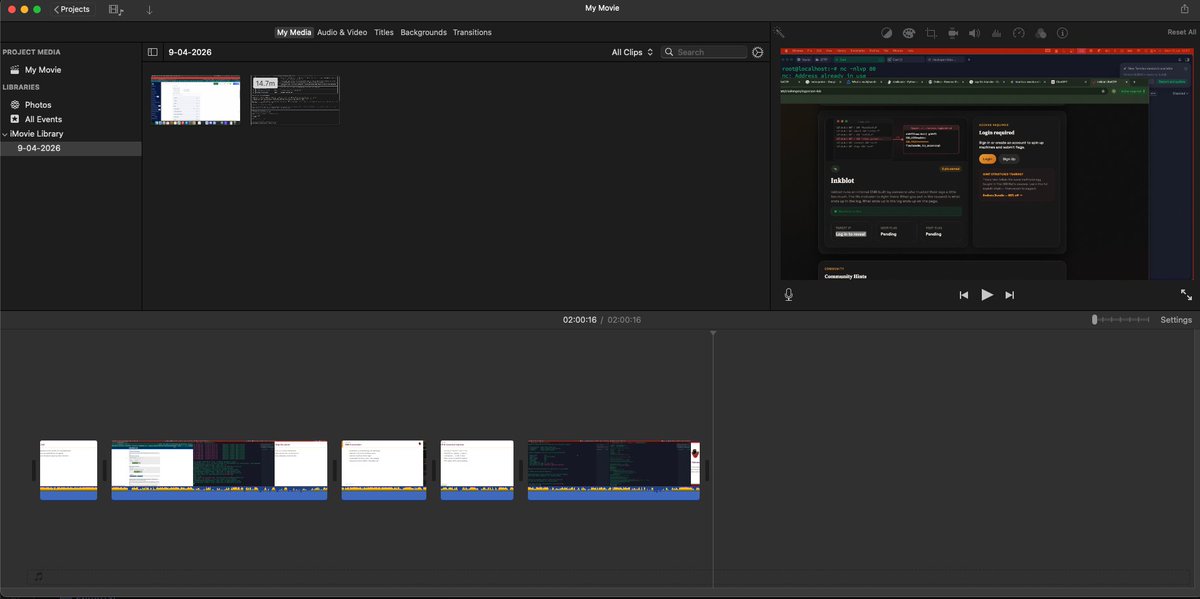Screen dimensions: 1200x599
Task: Click the Import Media down-arrow icon
Action: pyautogui.click(x=149, y=9)
